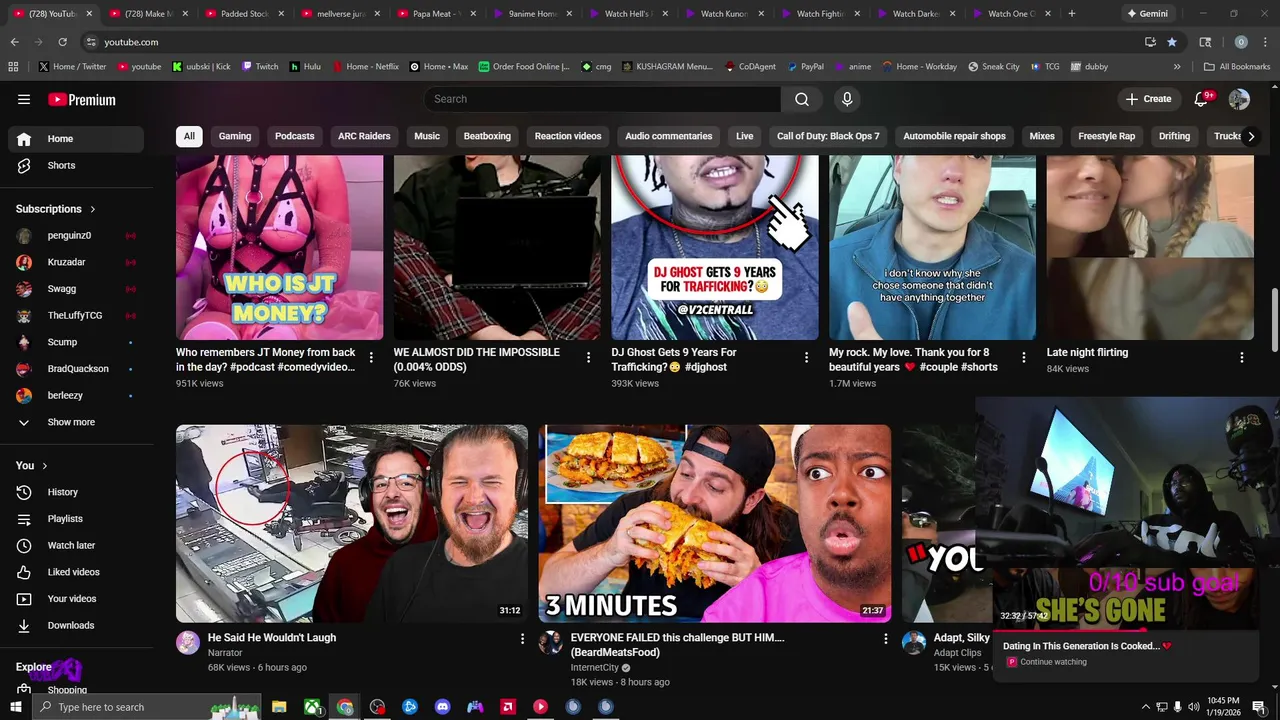The image size is (1280, 720).
Task: Show more bookmarks with the chevron
Action: click(x=1177, y=67)
